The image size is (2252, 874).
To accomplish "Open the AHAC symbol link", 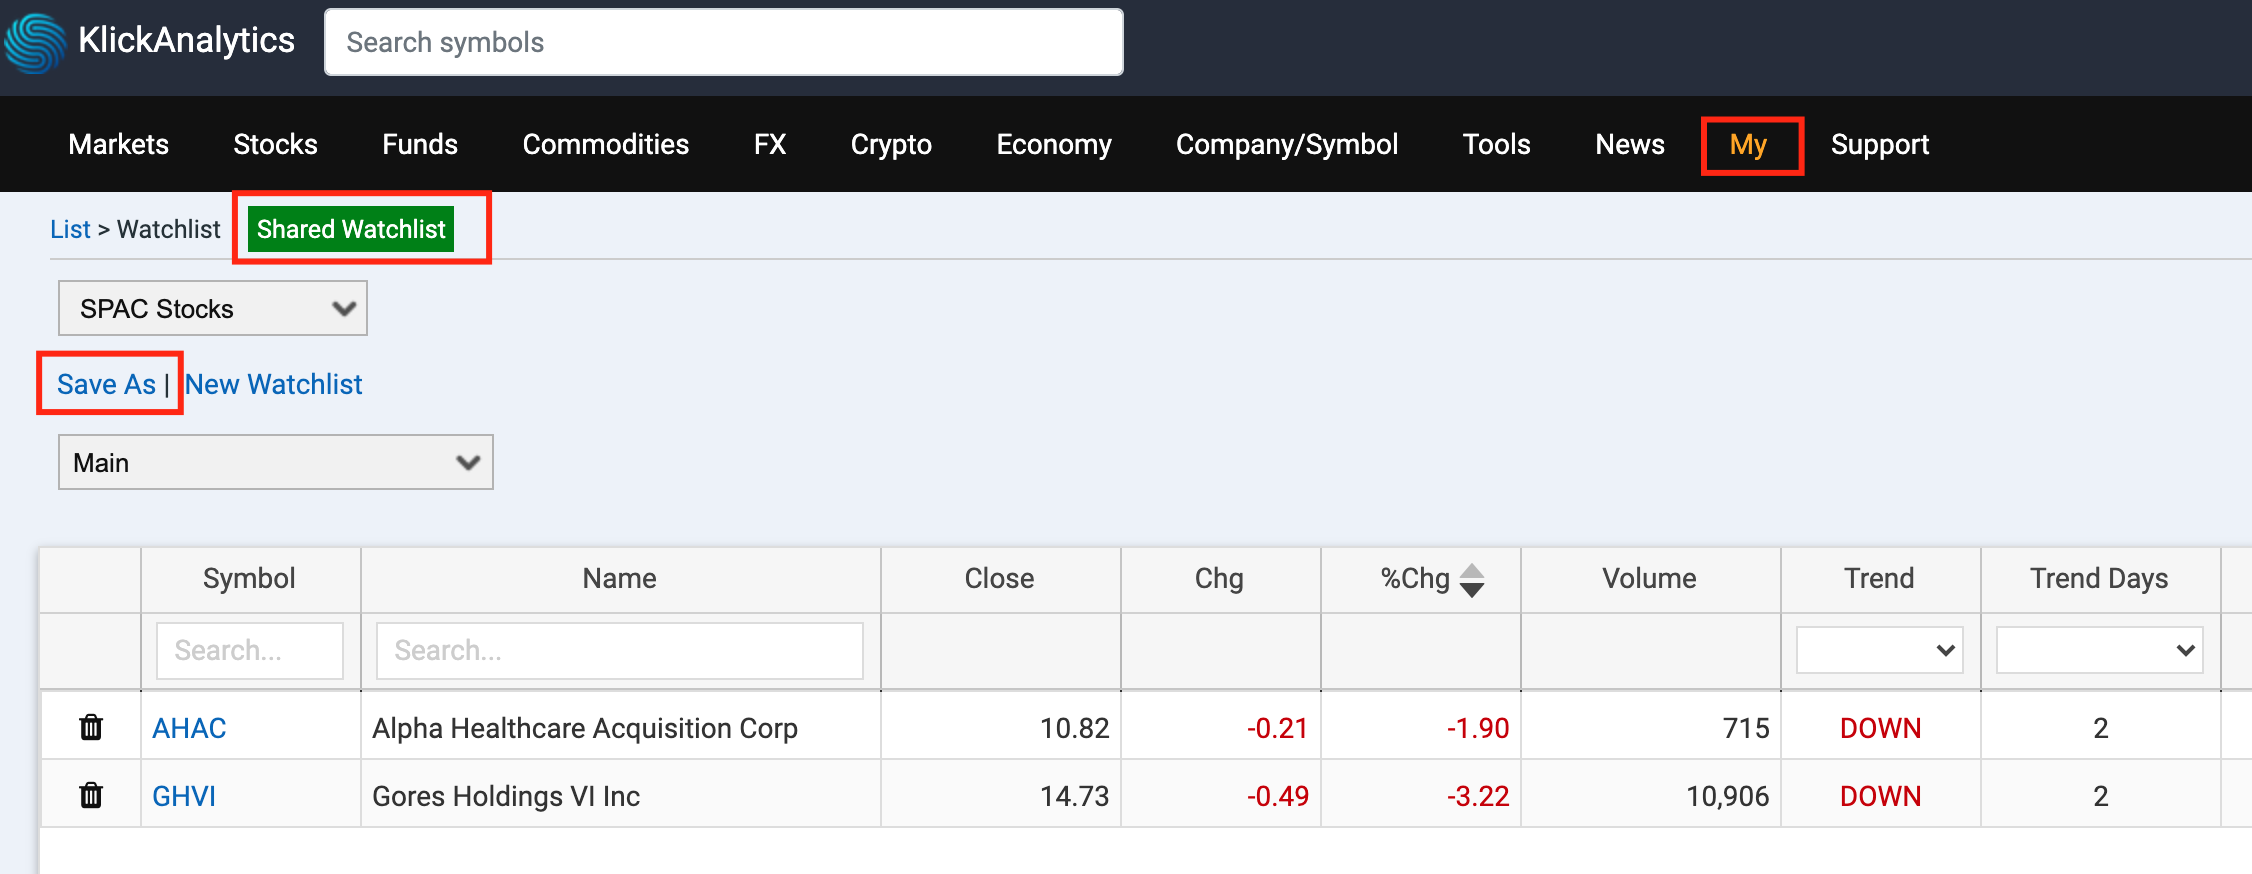I will pyautogui.click(x=189, y=728).
